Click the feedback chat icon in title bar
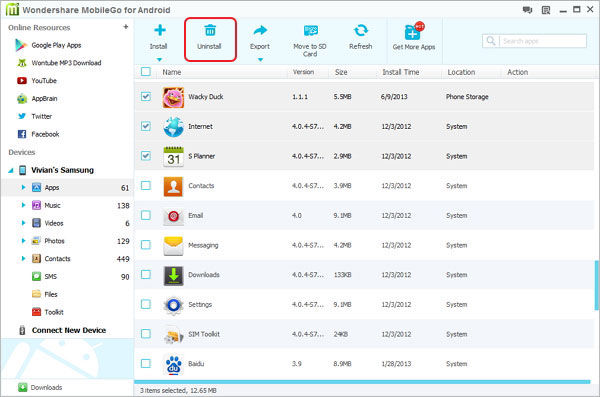600x397 pixels. (x=528, y=10)
